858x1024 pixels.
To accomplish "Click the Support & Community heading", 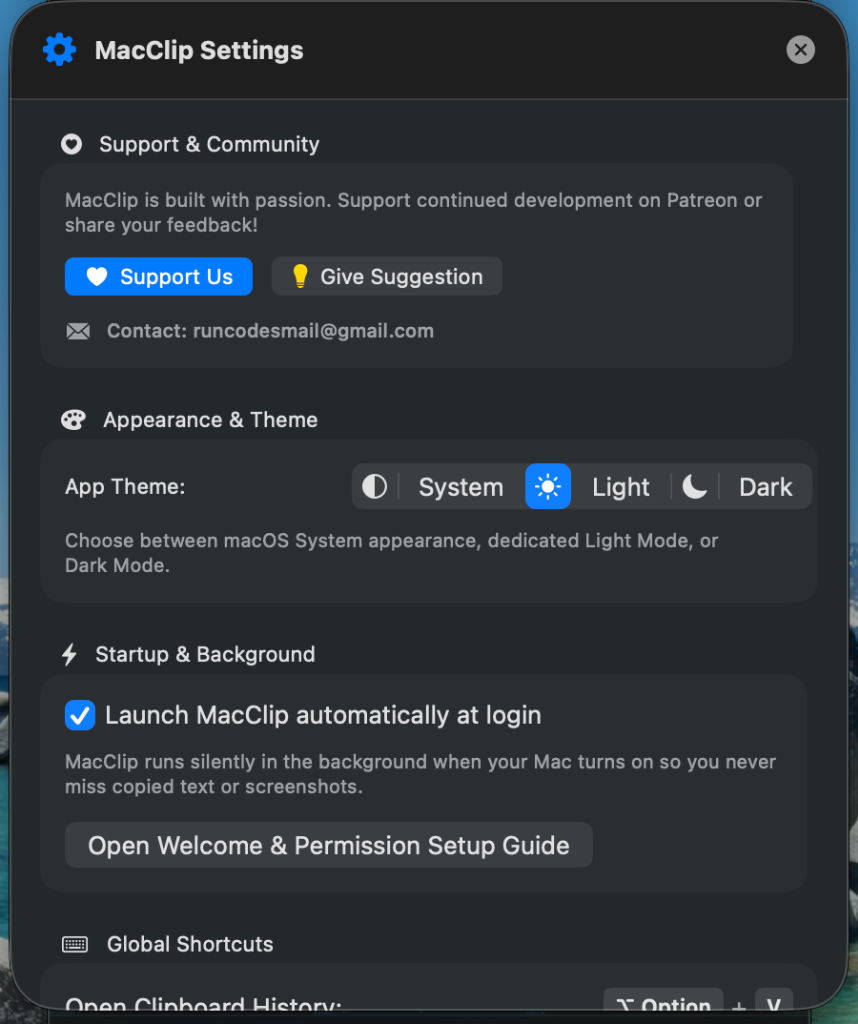I will tap(209, 144).
